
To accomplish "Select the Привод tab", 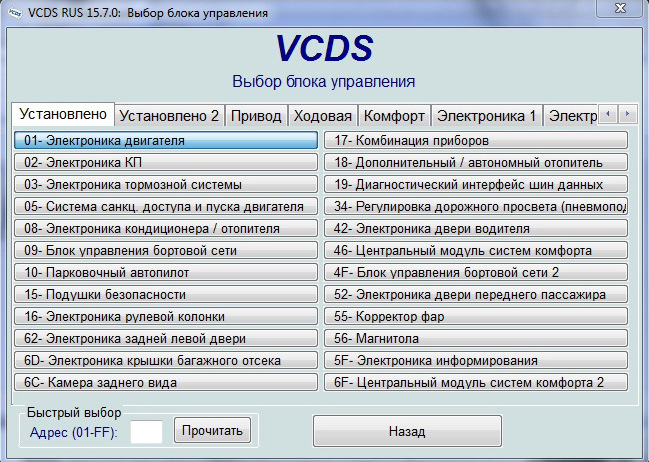I will [x=256, y=116].
